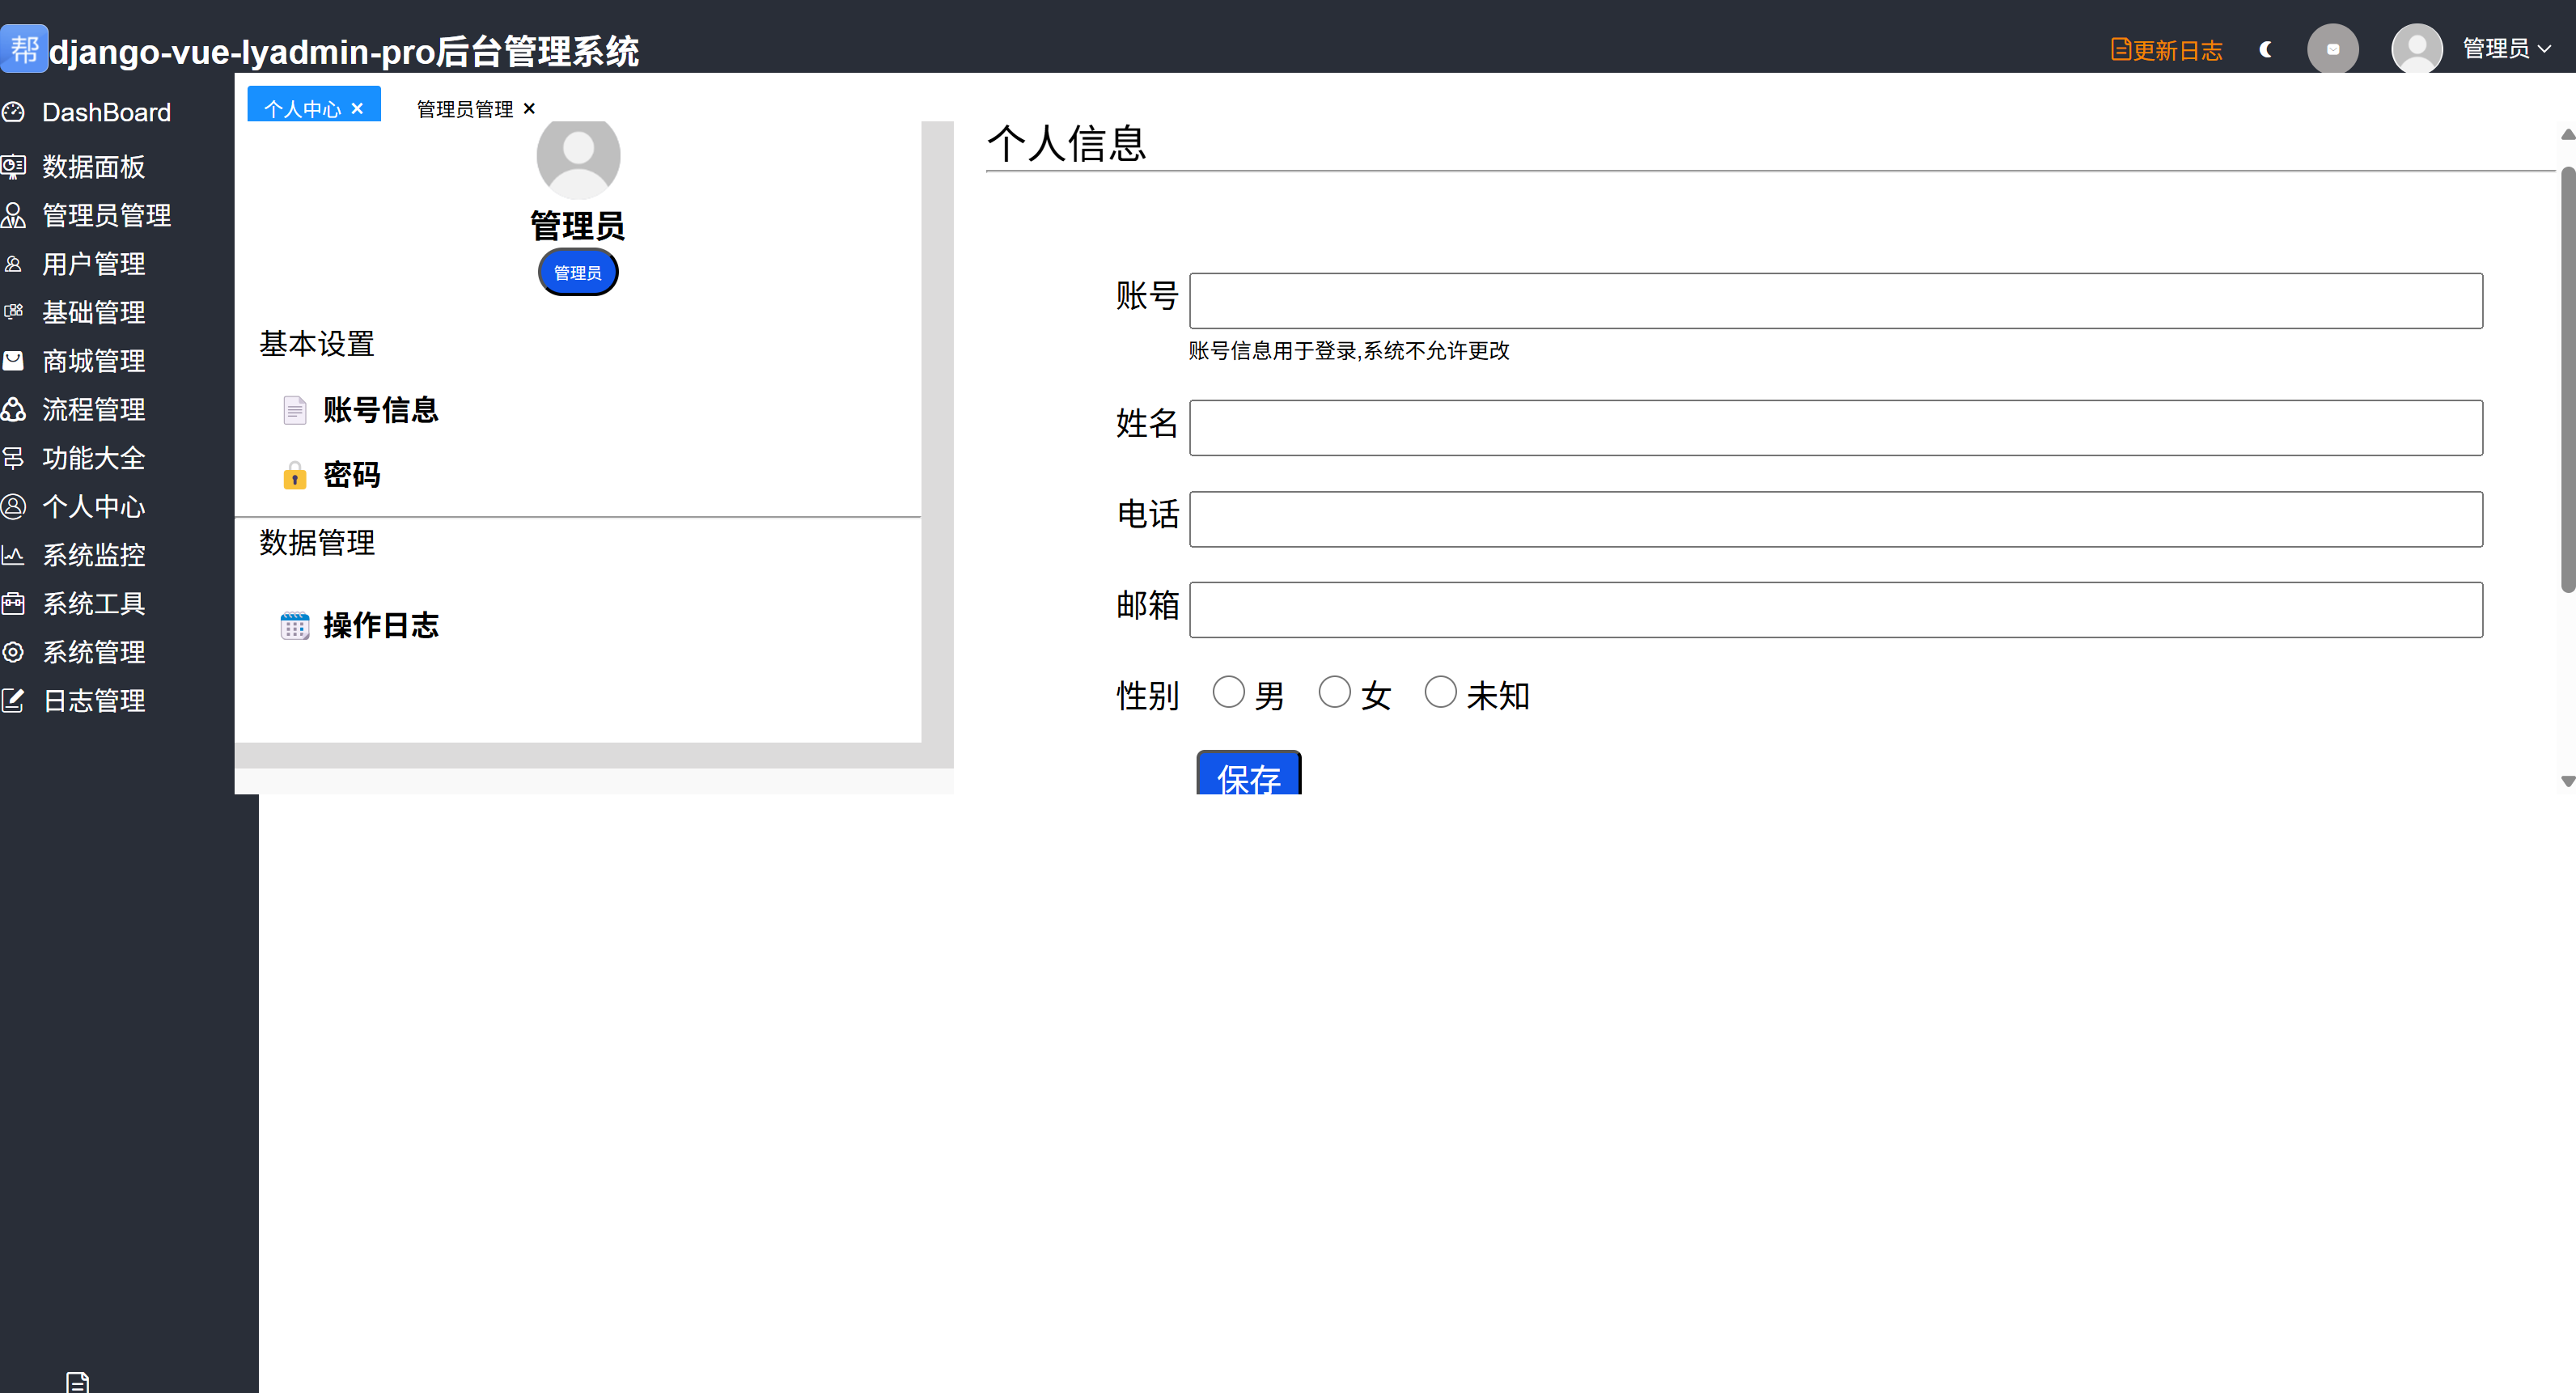Click the DashBoard gauge icon in sidebar

[13, 112]
